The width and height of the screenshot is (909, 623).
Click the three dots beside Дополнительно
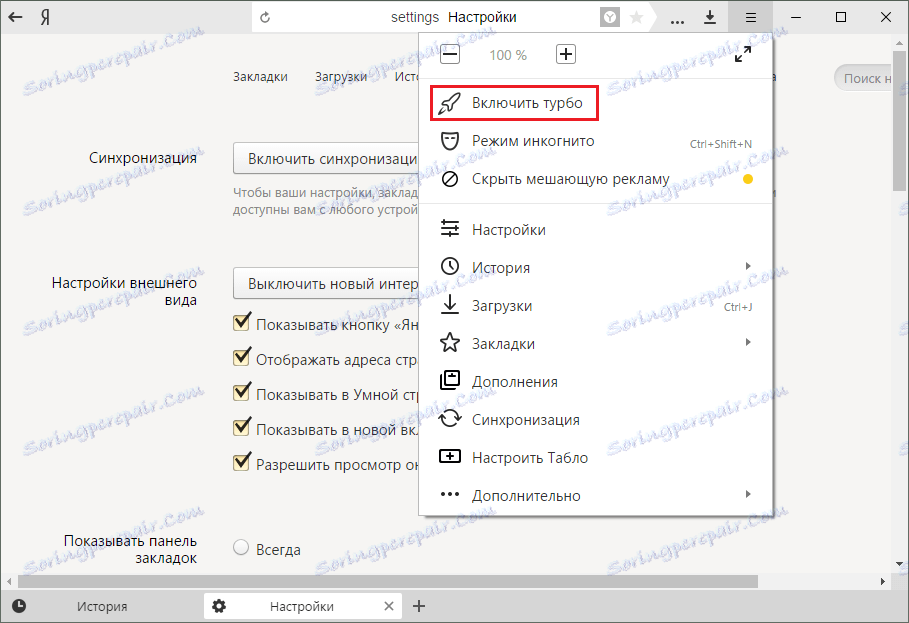click(x=450, y=494)
